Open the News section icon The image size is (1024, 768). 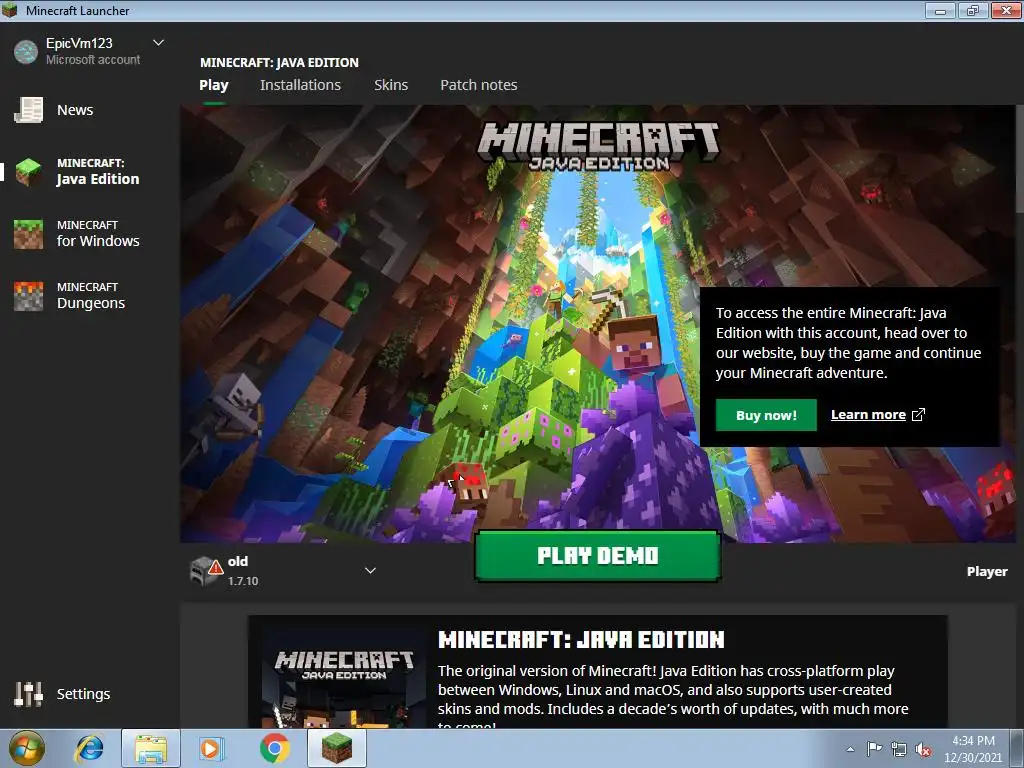[29, 110]
